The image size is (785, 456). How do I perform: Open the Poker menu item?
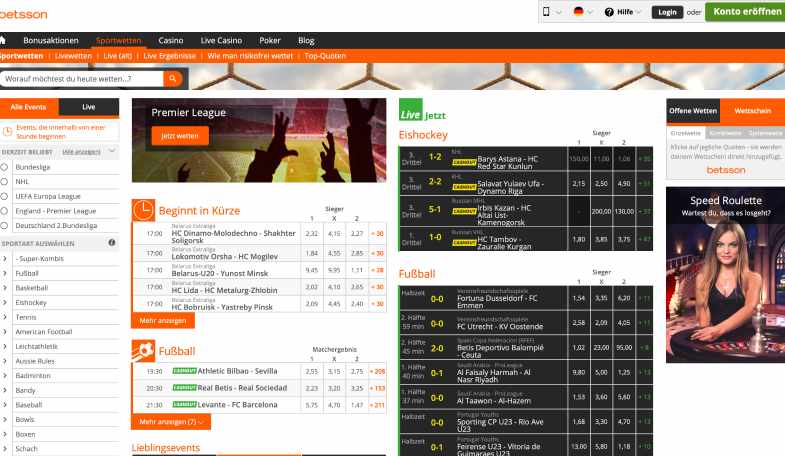coord(270,40)
